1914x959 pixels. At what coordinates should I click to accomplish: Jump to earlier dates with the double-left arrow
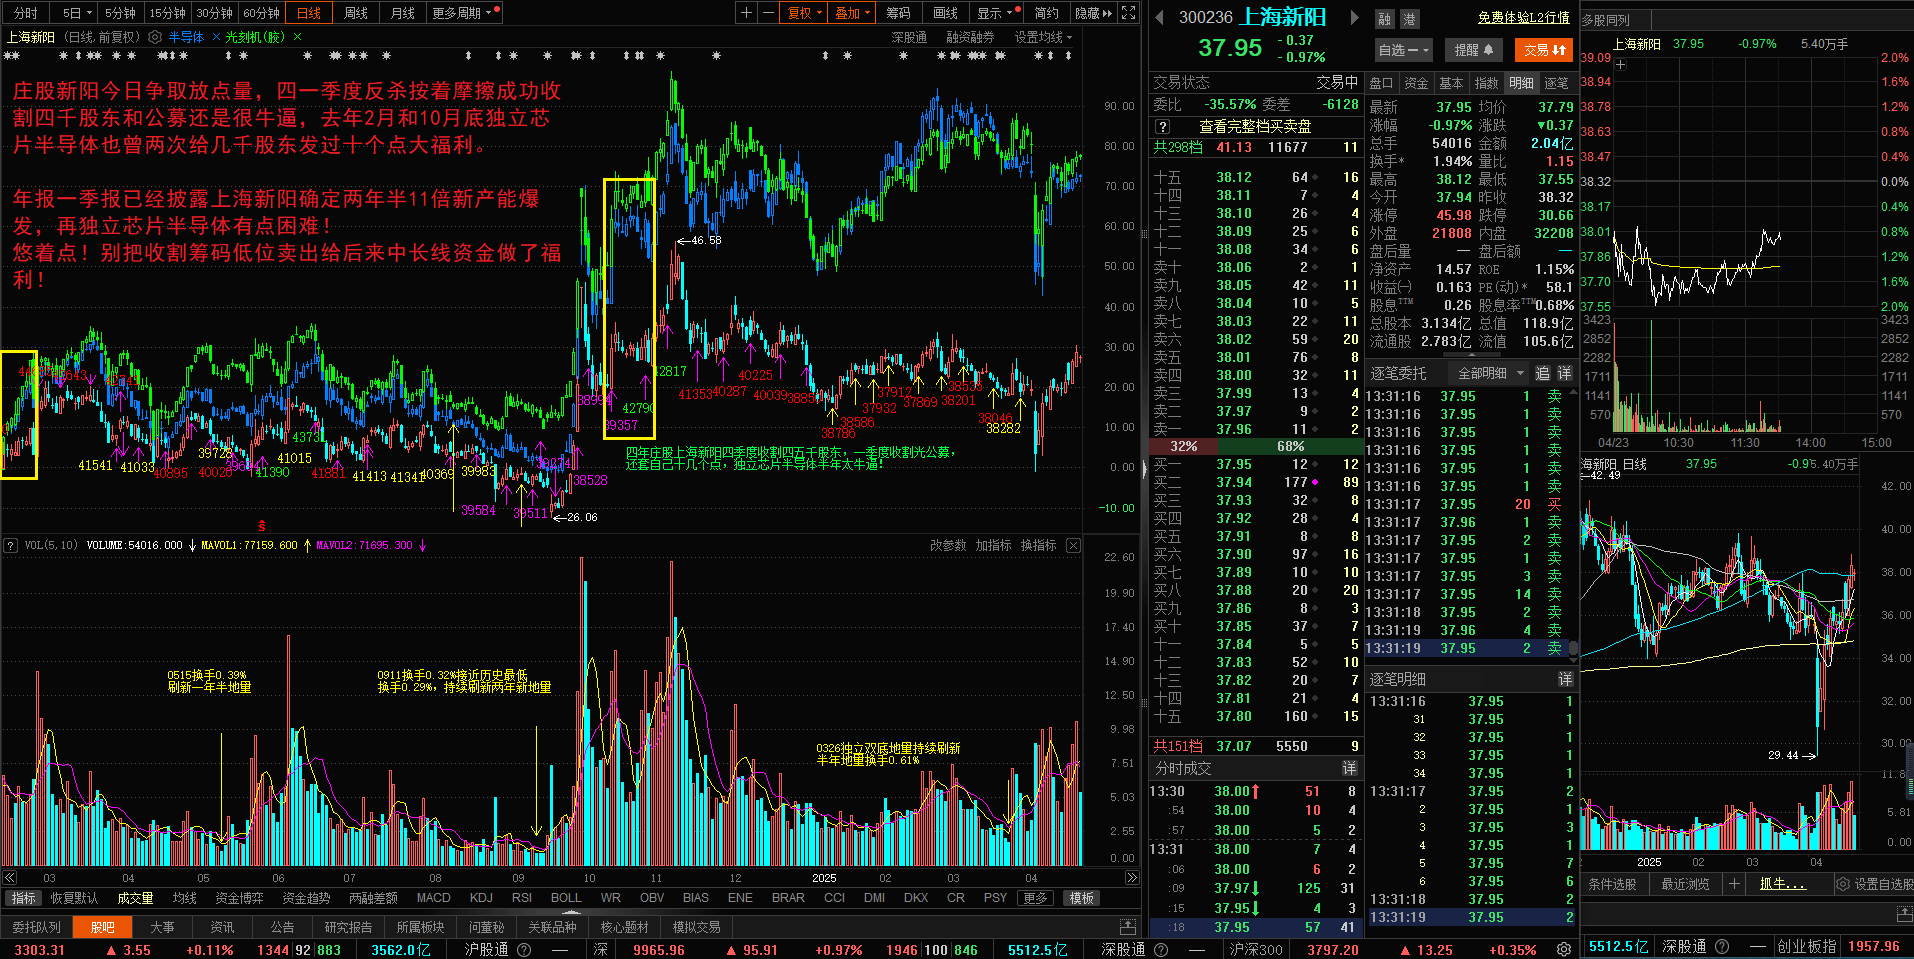click(9, 878)
